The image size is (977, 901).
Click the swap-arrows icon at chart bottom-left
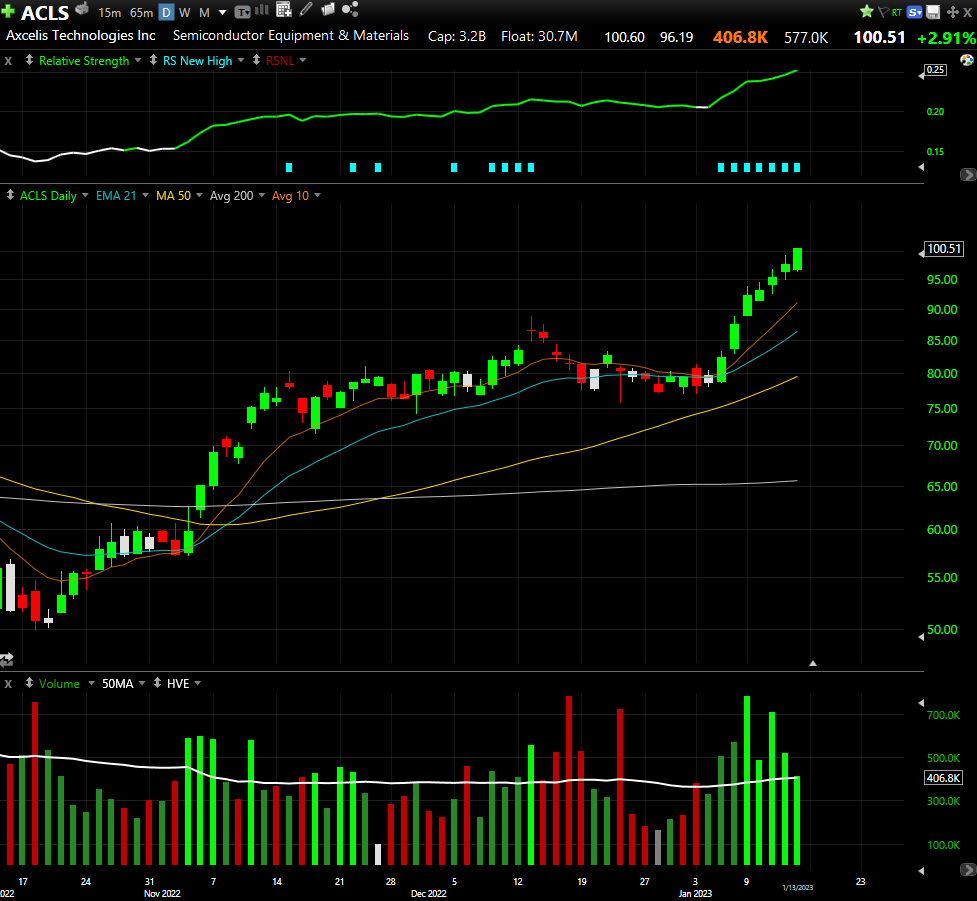click(x=7, y=659)
